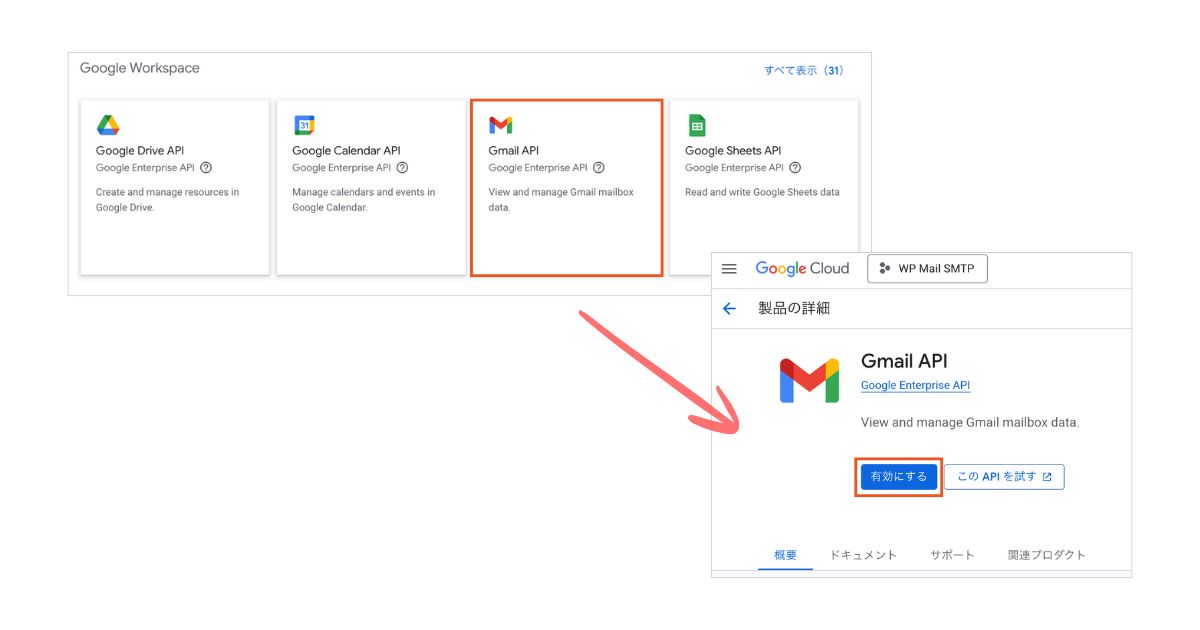Image resolution: width=1200 pixels, height=630 pixels.
Task: Click the help icon on Google Drive API card
Action: (206, 168)
